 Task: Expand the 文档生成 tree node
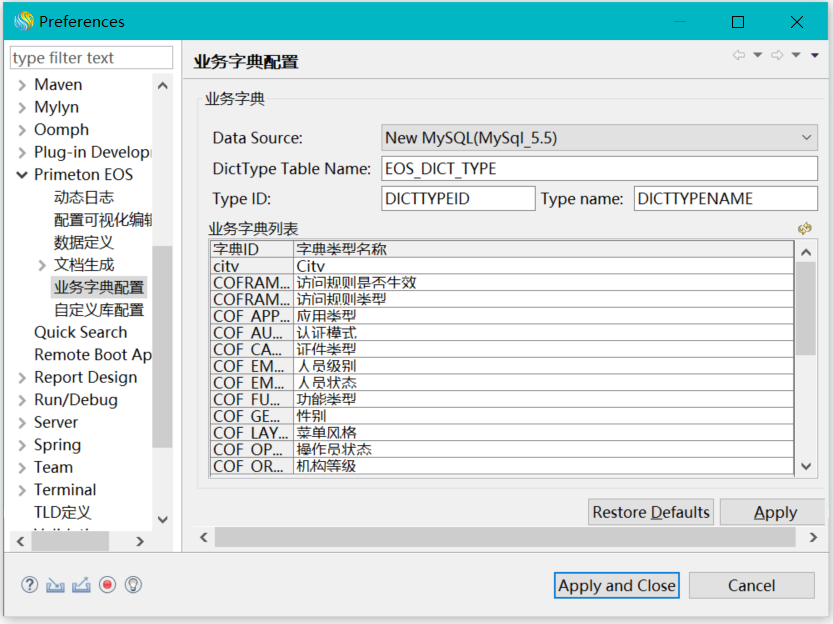42,265
